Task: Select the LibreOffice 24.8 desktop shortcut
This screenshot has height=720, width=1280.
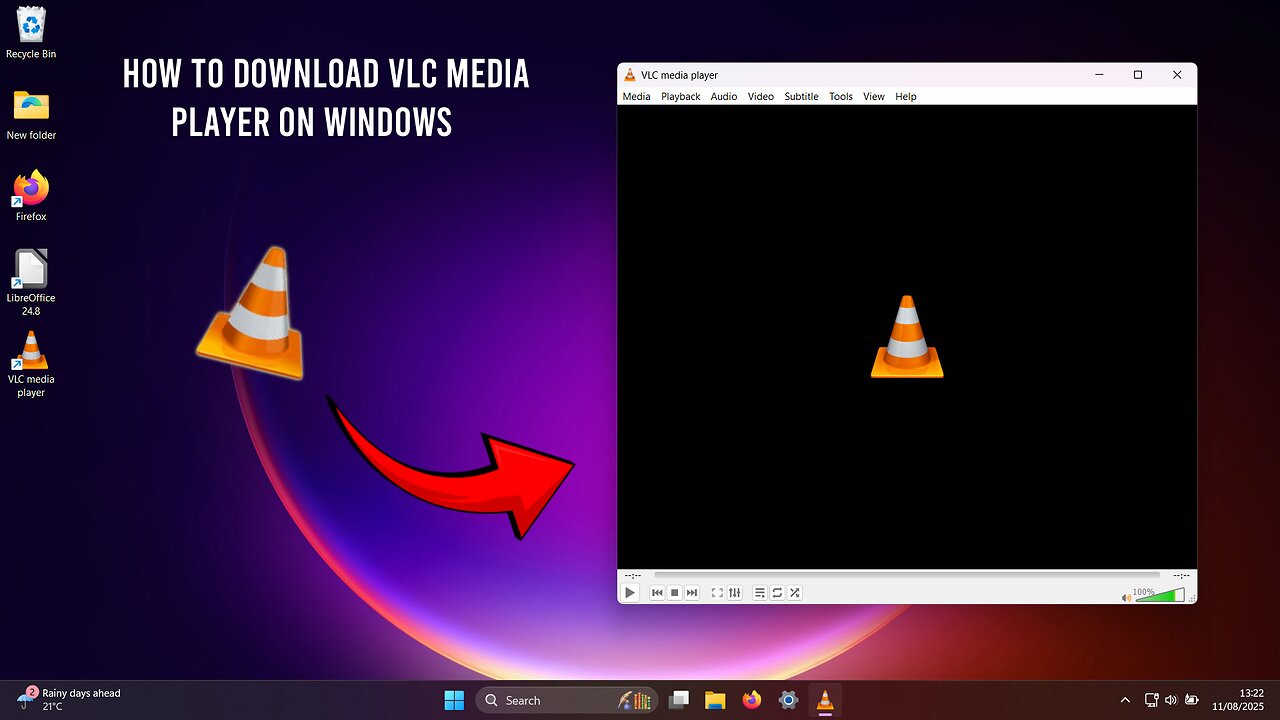Action: (31, 283)
